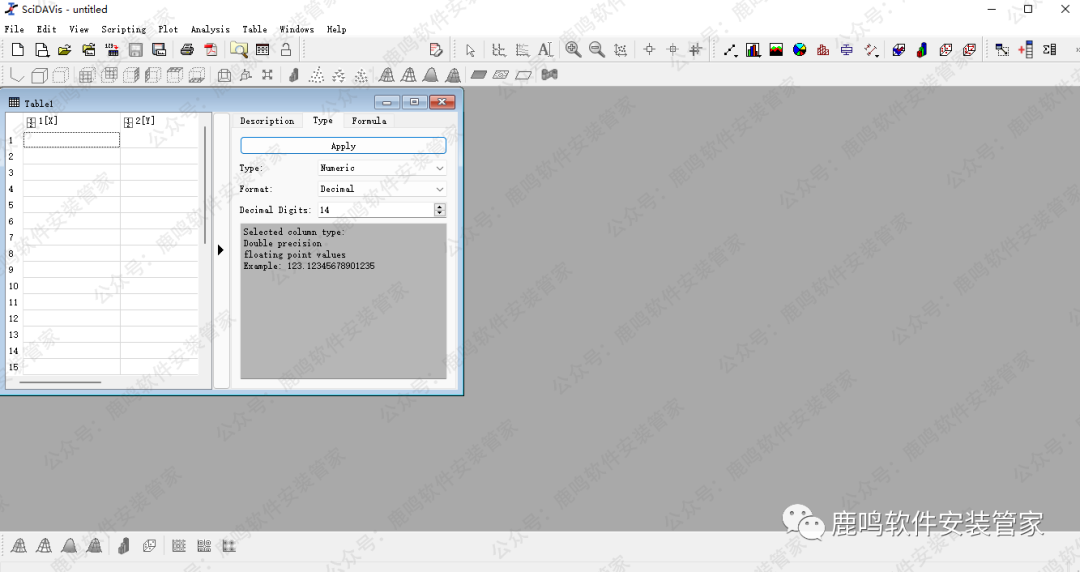Click the Print icon in toolbar
This screenshot has height=572, width=1080.
click(186, 50)
